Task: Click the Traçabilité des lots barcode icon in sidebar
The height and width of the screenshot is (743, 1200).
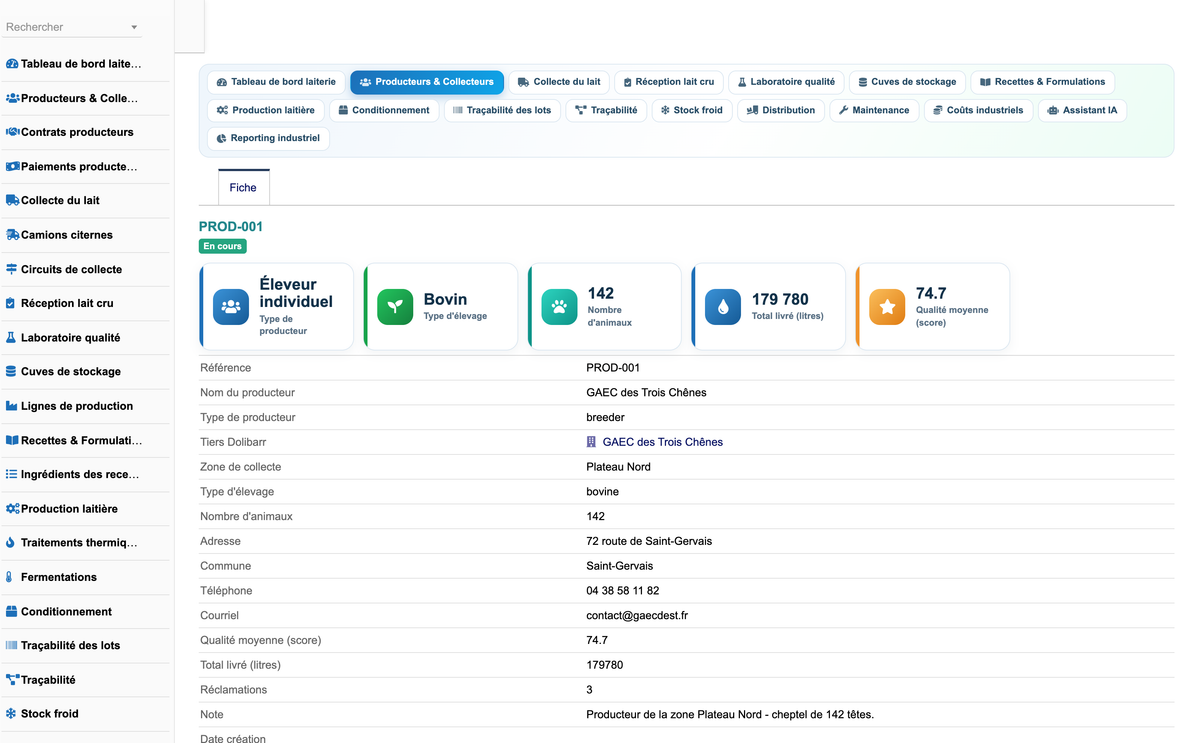Action: 12,645
